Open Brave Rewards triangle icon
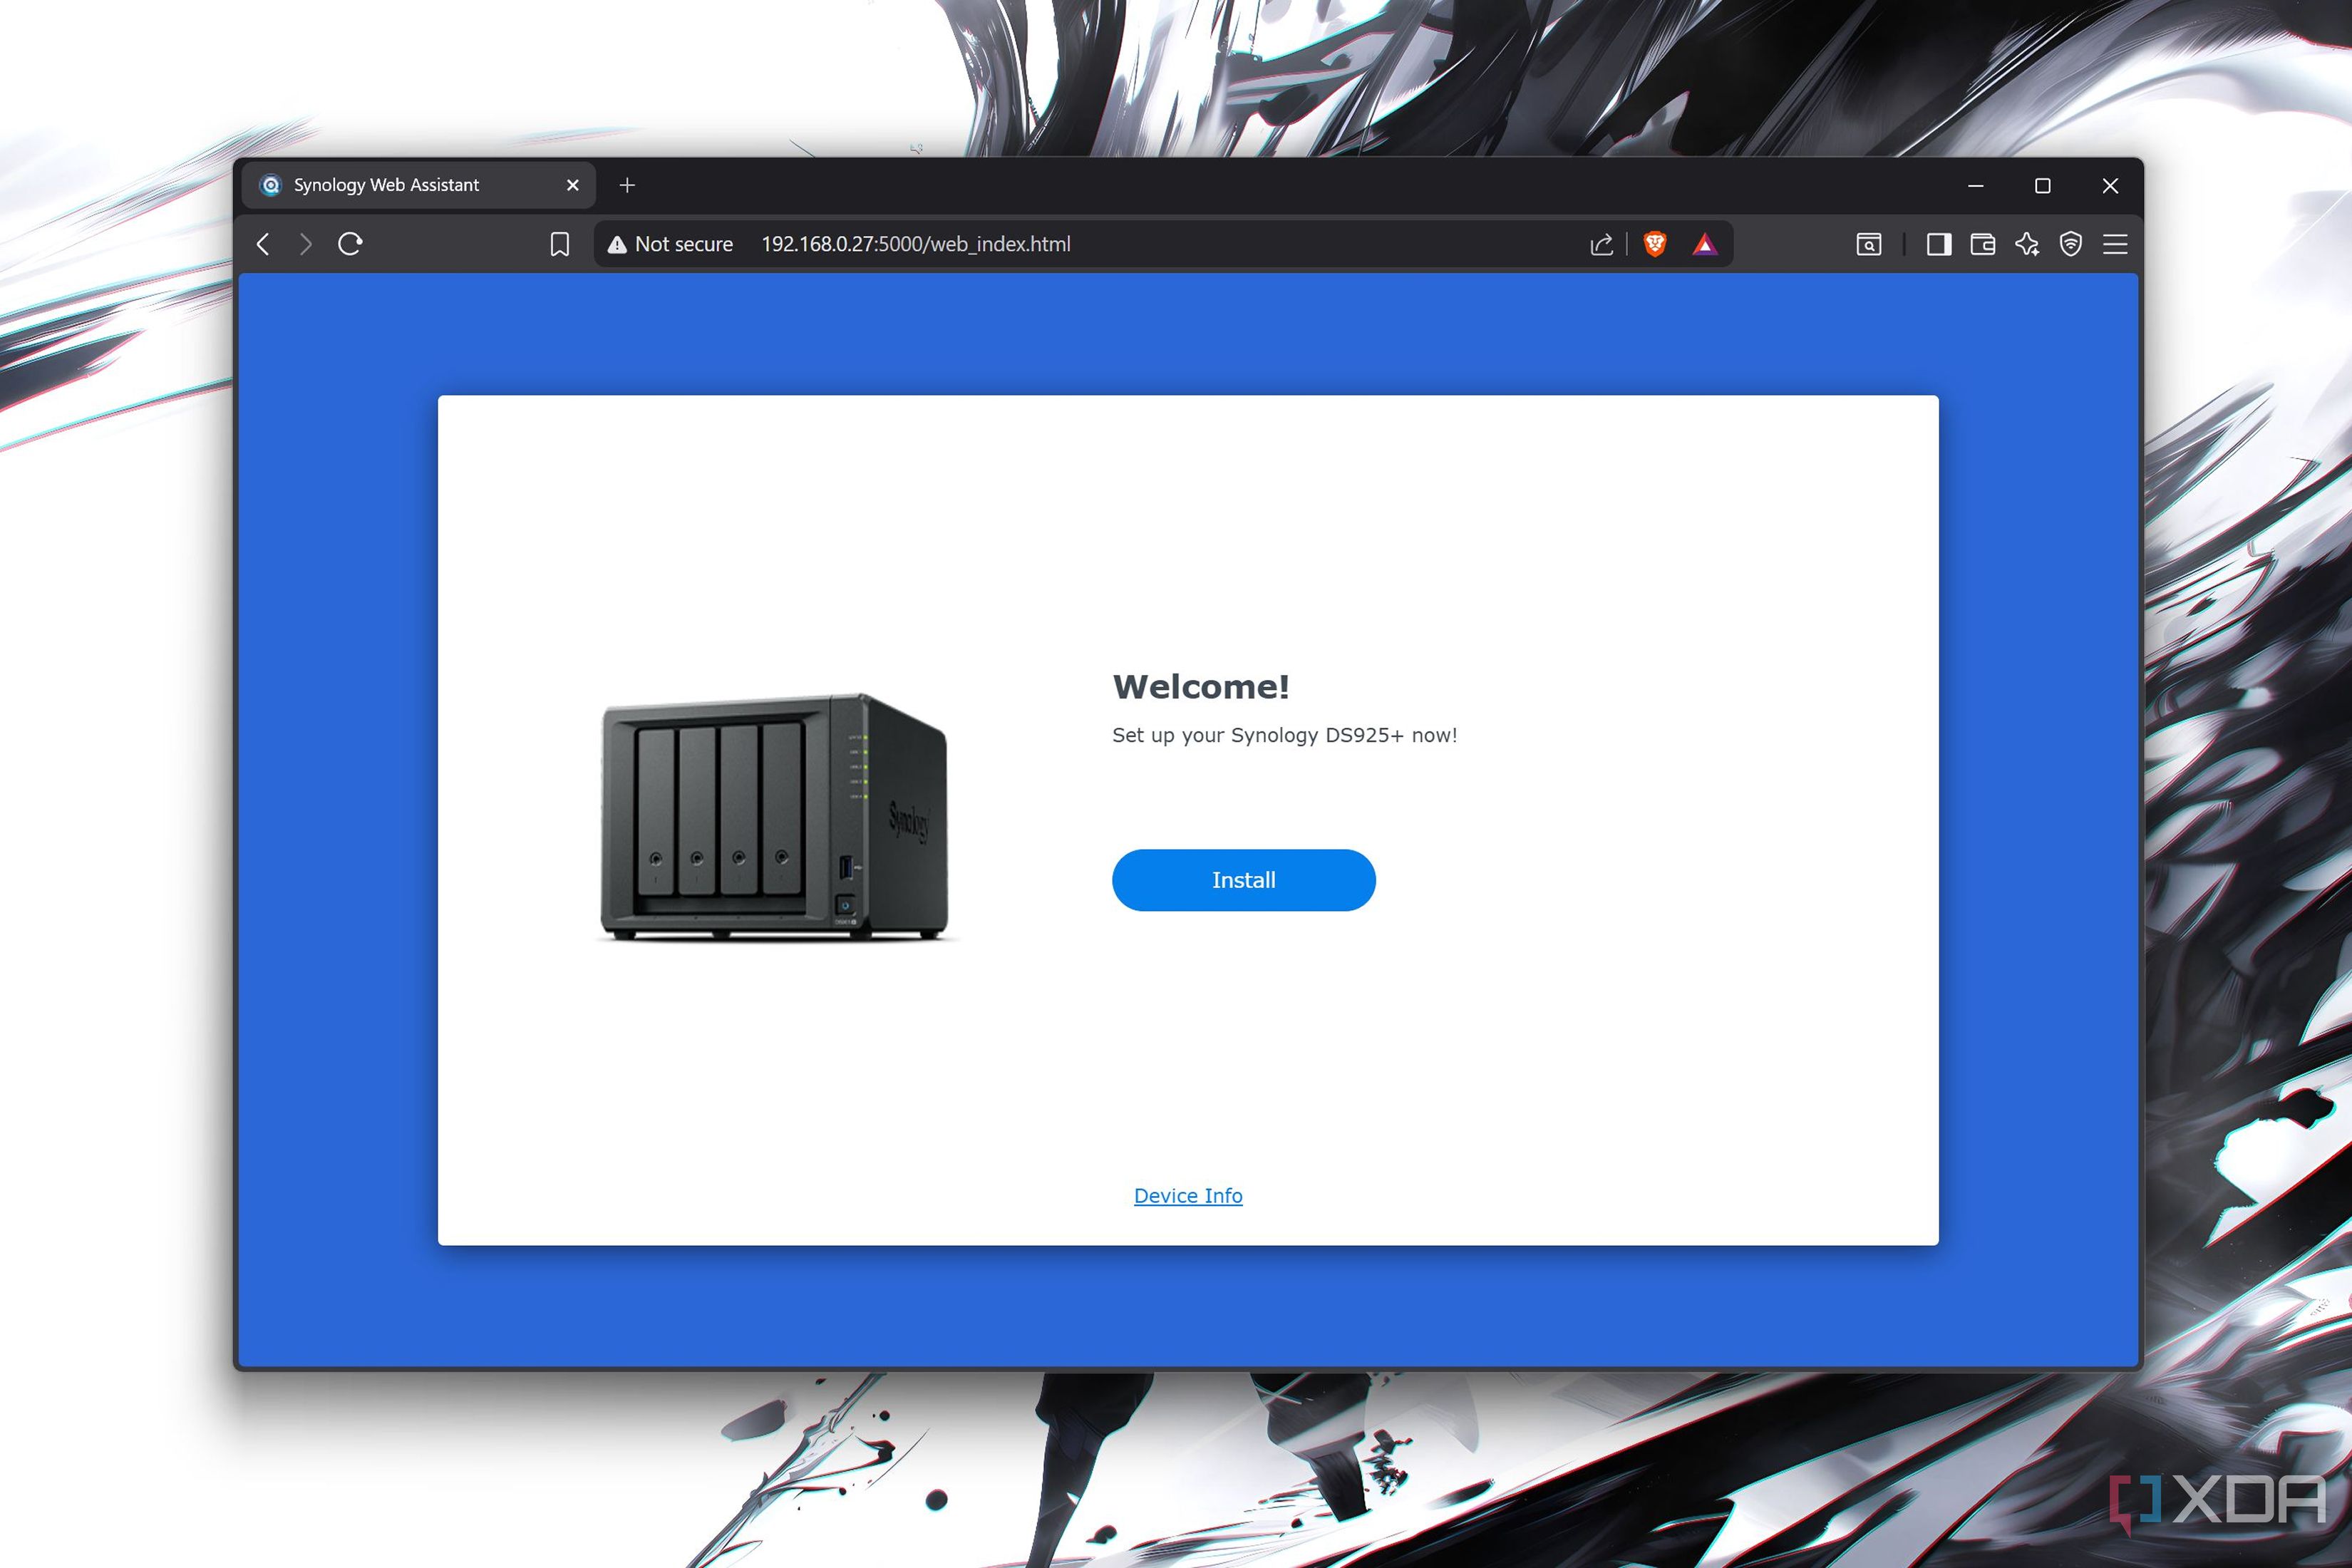This screenshot has height=1568, width=2352. [1705, 244]
